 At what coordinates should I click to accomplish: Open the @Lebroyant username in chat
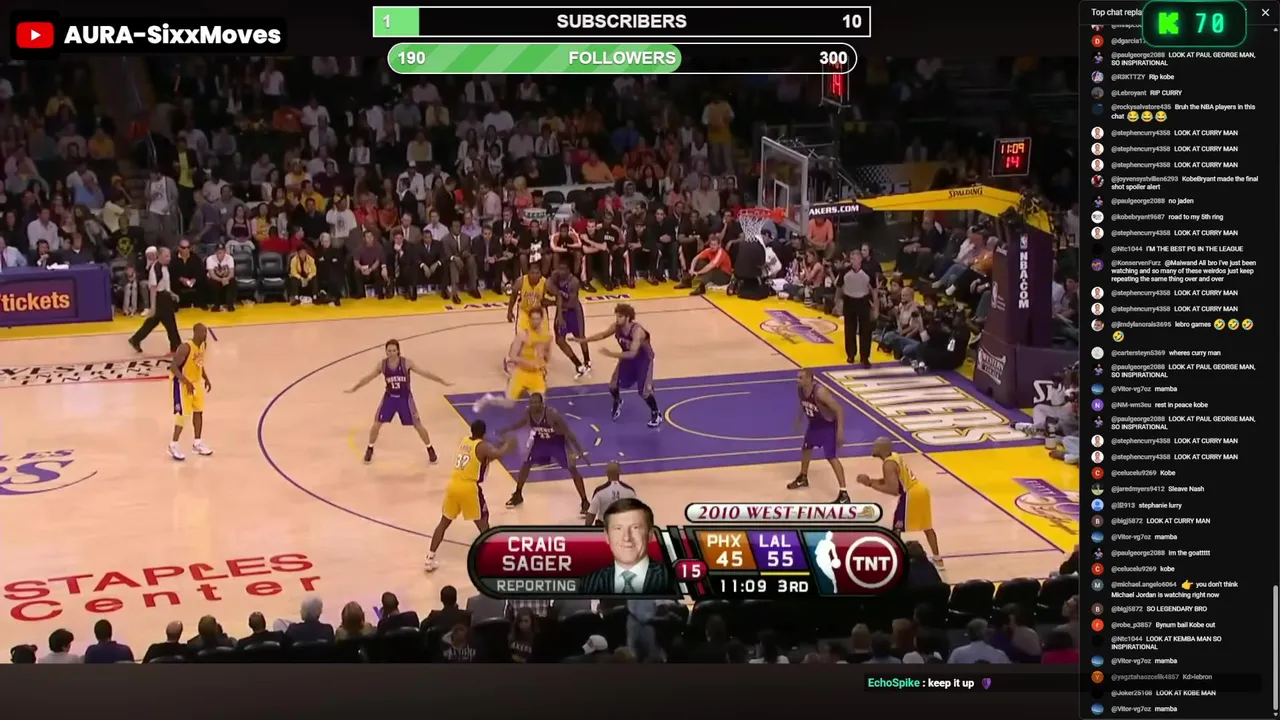pyautogui.click(x=1128, y=93)
